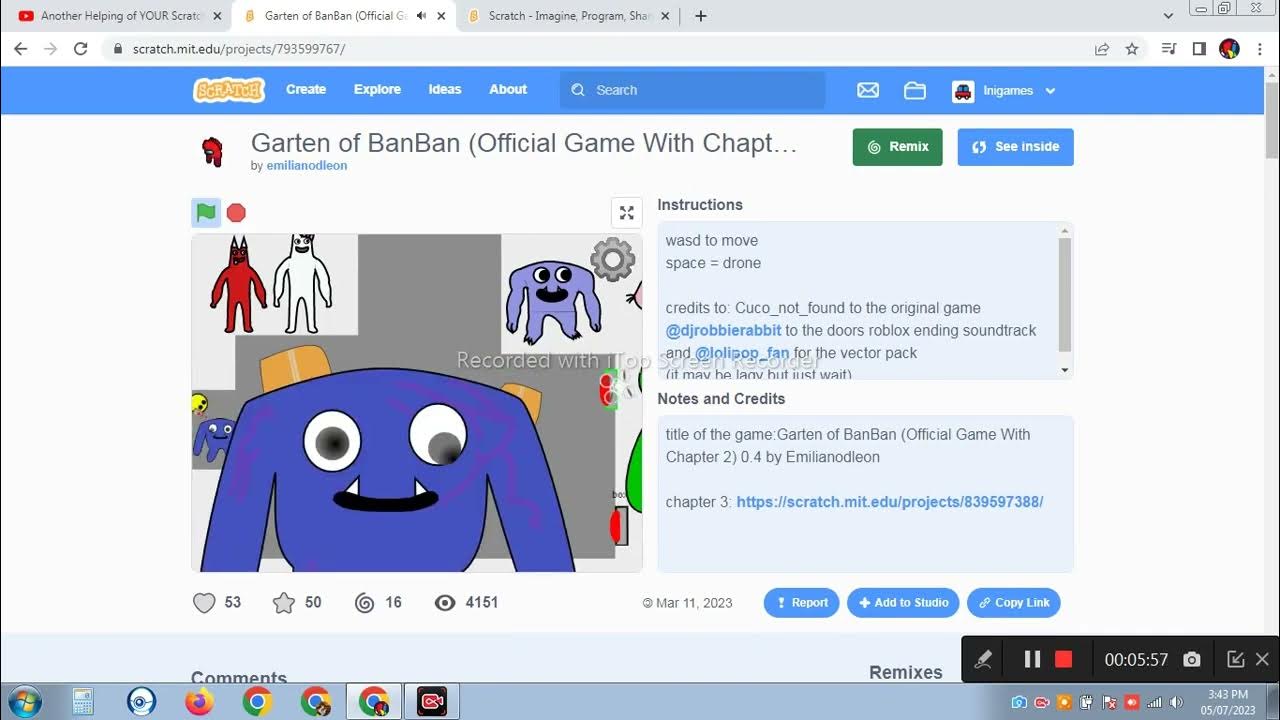
Task: Click the address bar URL
Action: click(239, 49)
